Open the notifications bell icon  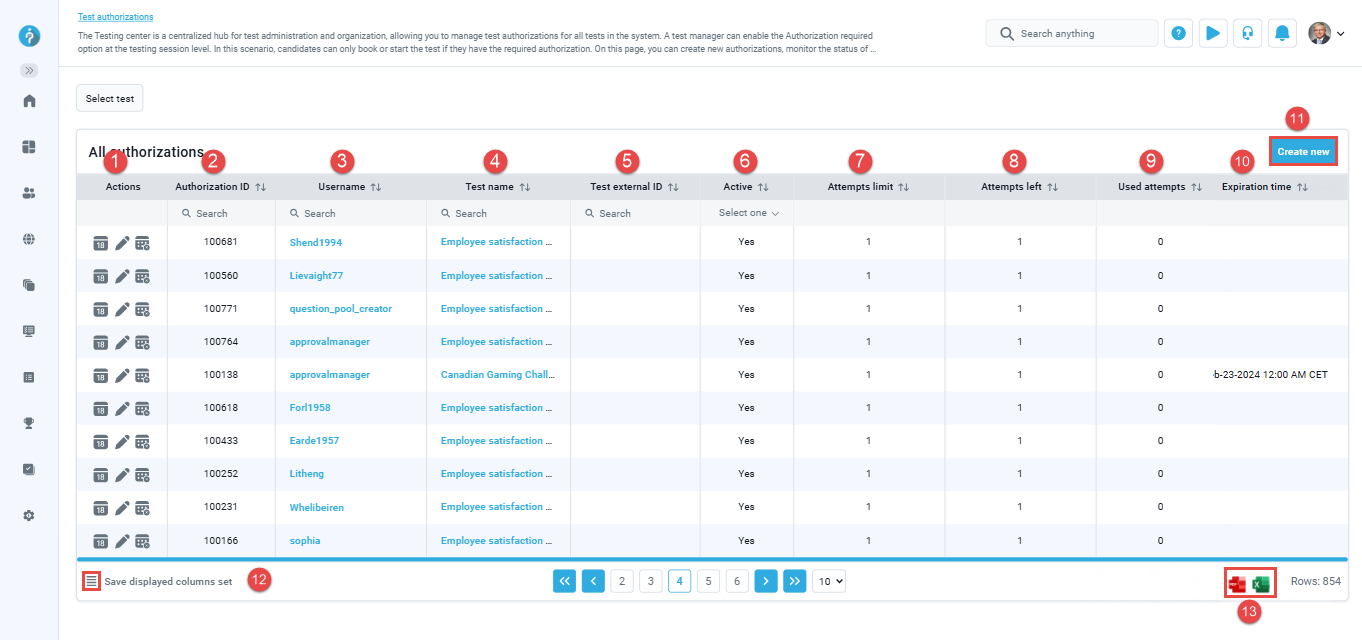point(1282,33)
